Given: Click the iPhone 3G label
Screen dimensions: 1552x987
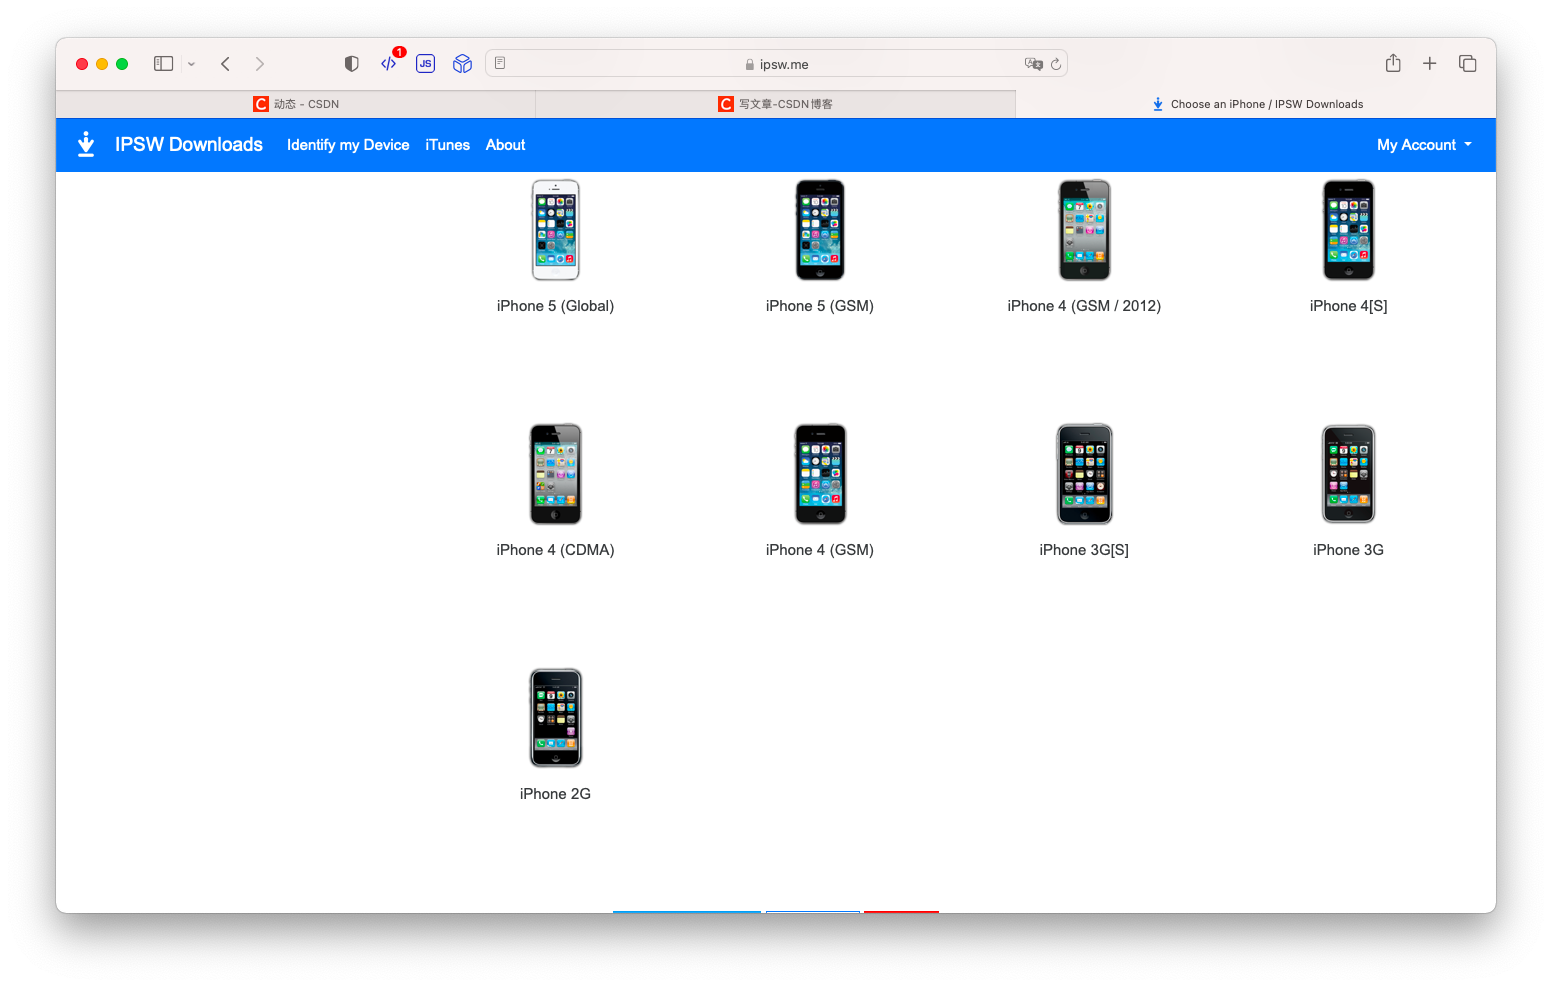Looking at the screenshot, I should tap(1349, 550).
